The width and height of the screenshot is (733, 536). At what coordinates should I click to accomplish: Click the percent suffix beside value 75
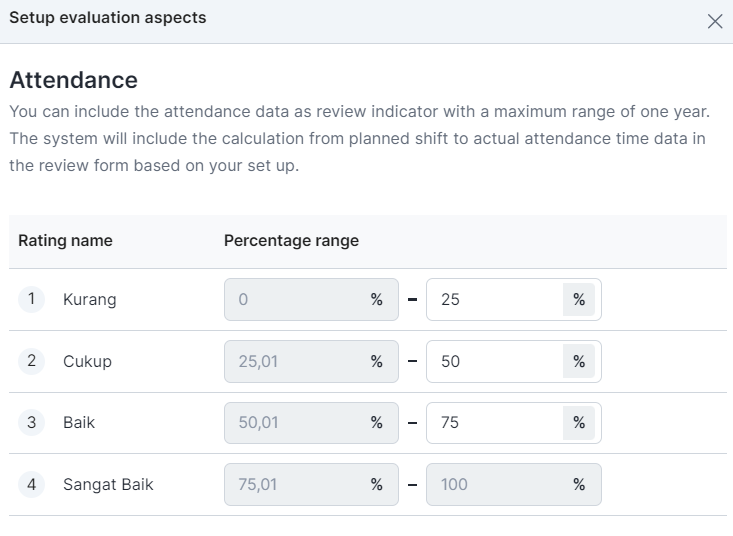[579, 423]
